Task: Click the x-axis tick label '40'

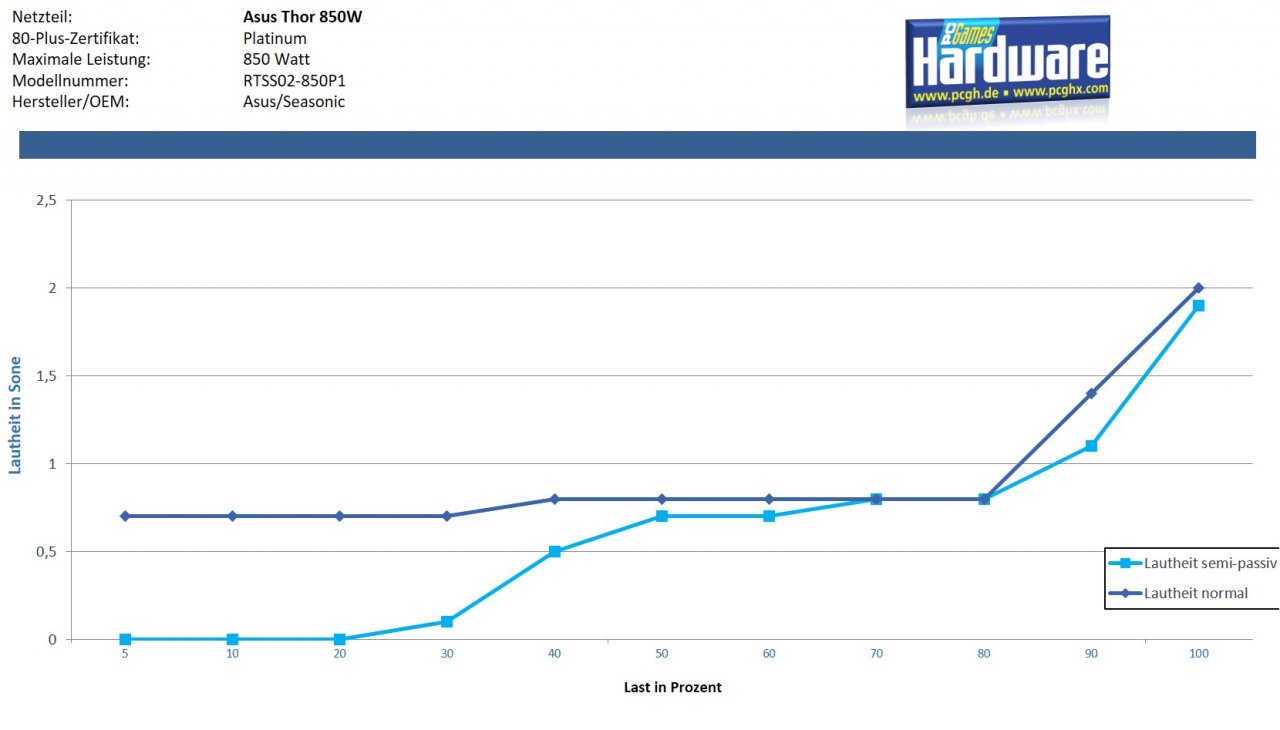Action: (554, 653)
